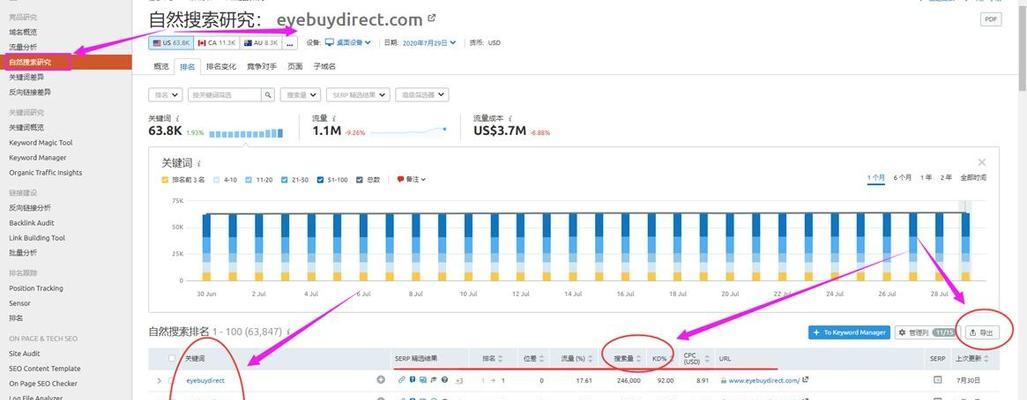Open Organic Traffic Insights in sidebar
Viewport: 1027px width, 400px height.
pos(45,173)
